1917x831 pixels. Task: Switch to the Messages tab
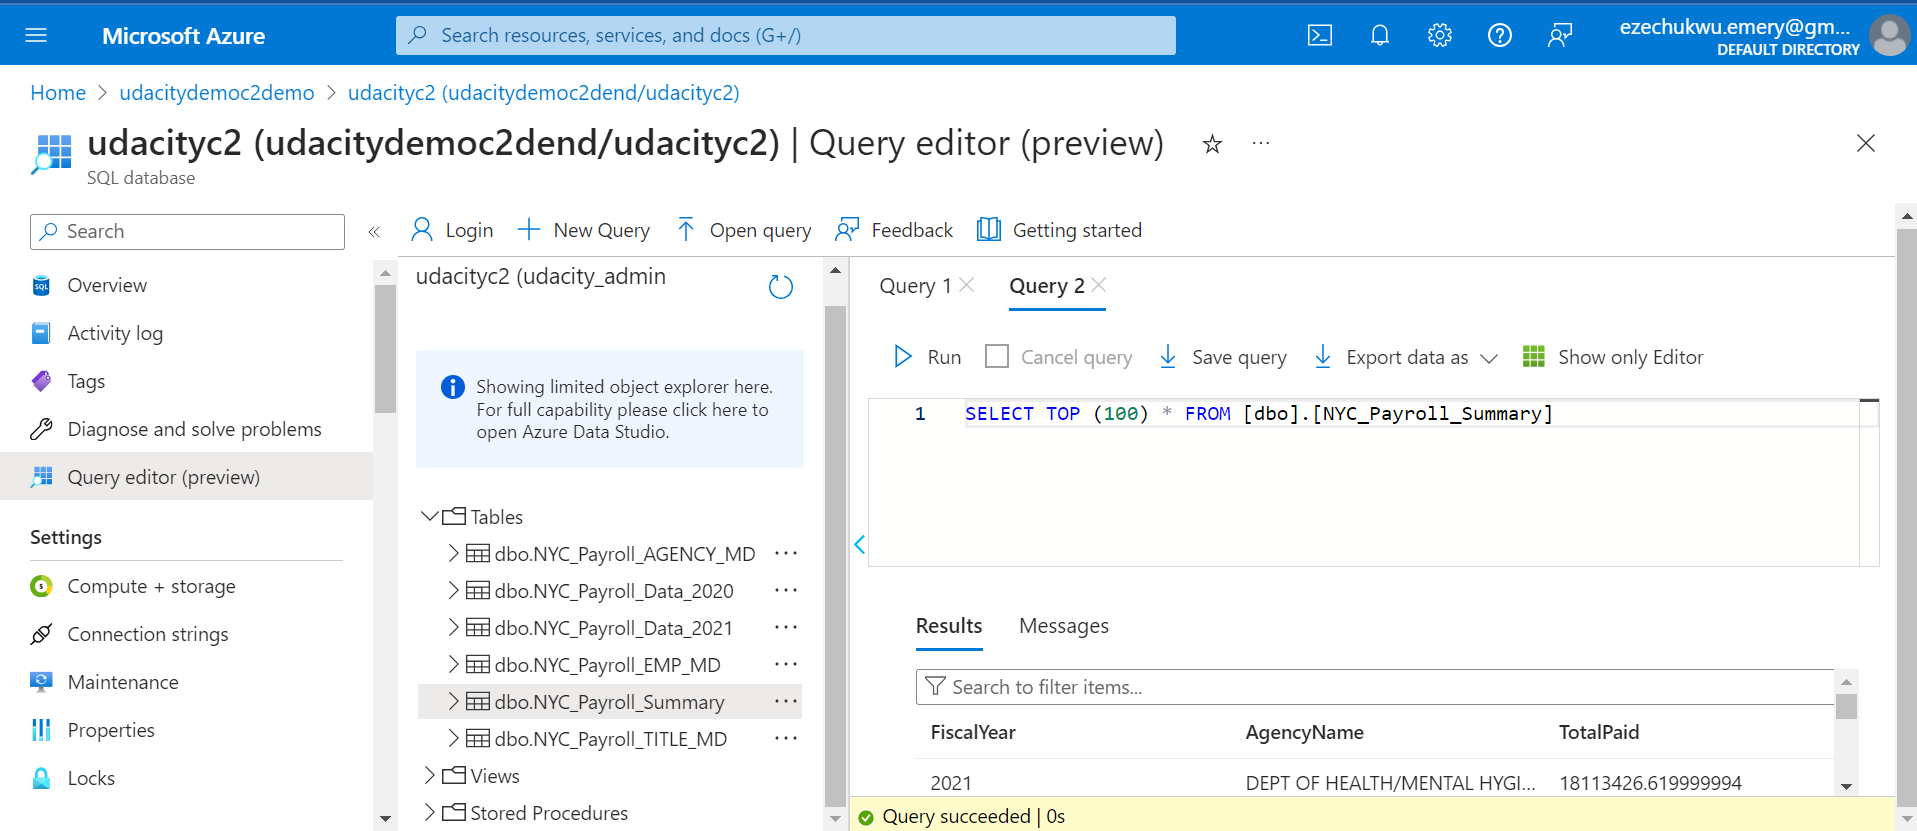[1064, 626]
